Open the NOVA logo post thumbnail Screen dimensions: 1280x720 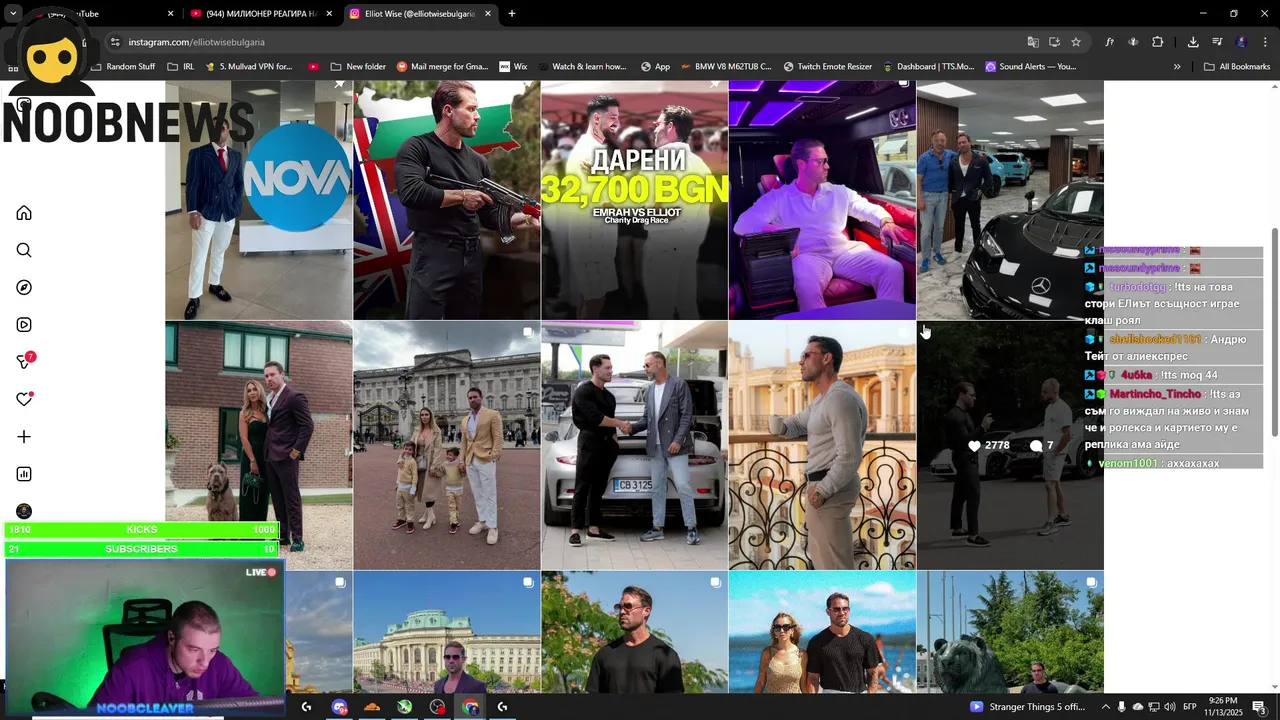(x=259, y=200)
